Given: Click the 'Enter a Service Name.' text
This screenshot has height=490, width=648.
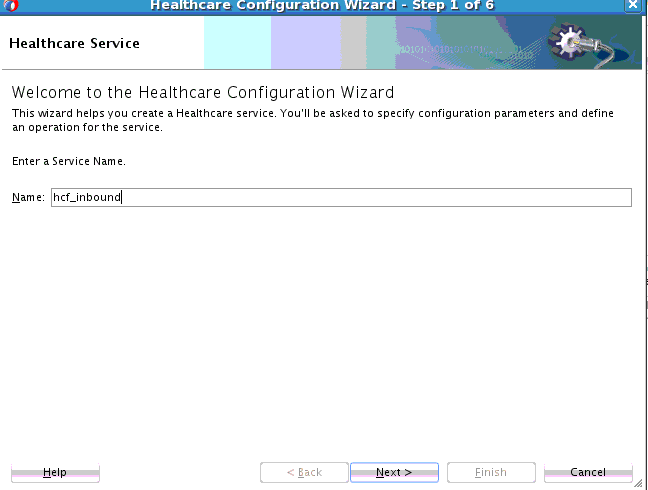Looking at the screenshot, I should (69, 161).
